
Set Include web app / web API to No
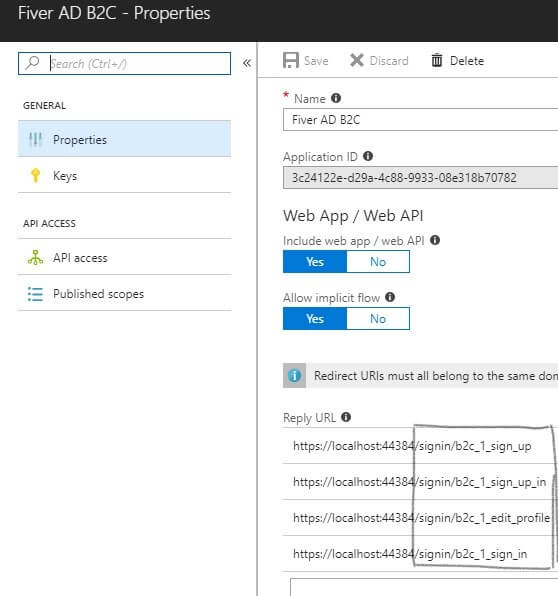click(378, 262)
